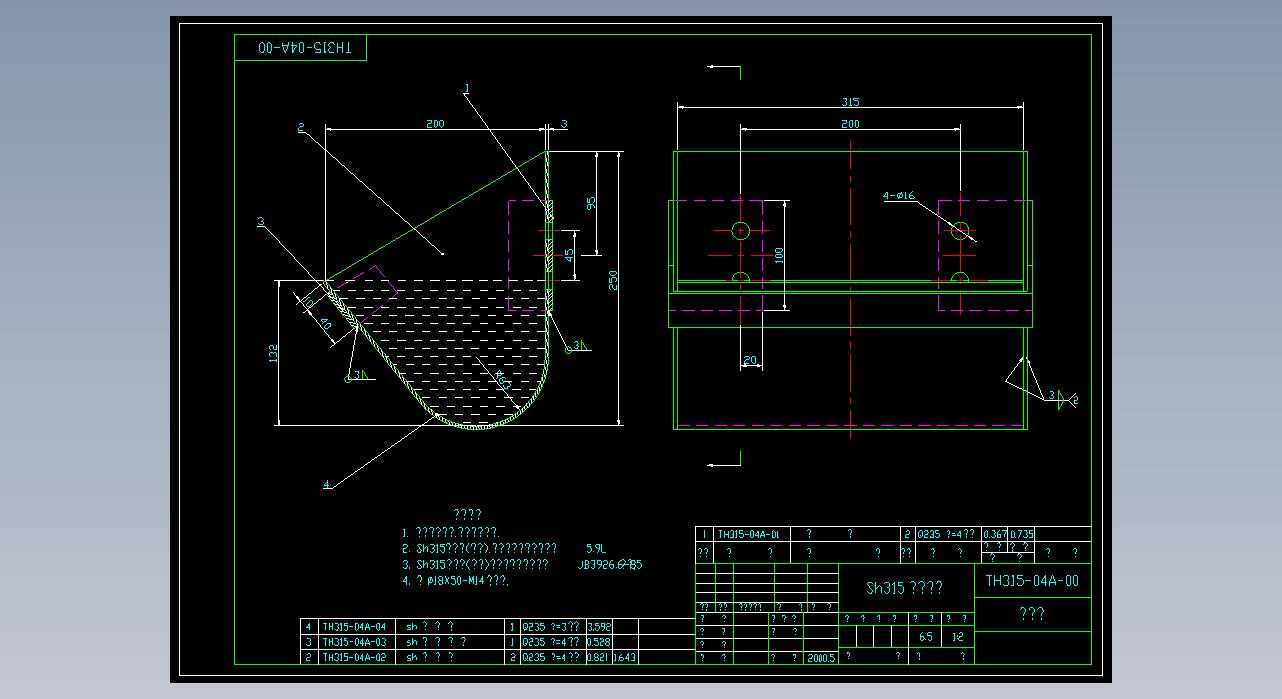
Task: Select the mirrored TH315-04A-00 title box
Action: 301,48
